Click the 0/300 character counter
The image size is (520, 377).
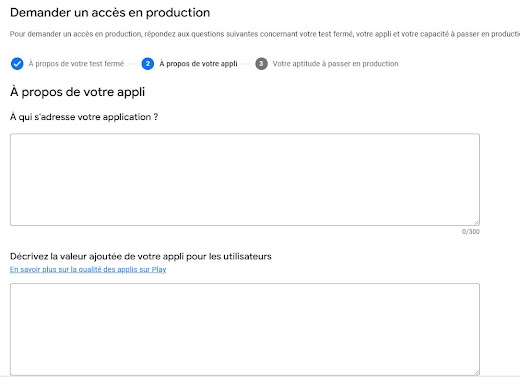coord(471,232)
